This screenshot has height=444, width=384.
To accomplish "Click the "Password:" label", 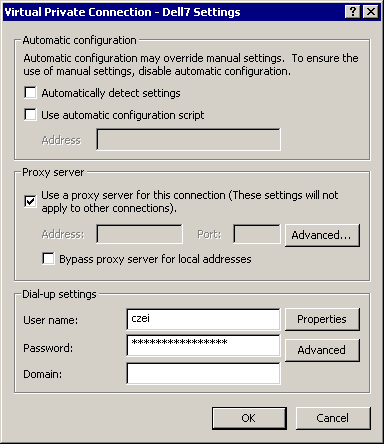I will click(48, 348).
